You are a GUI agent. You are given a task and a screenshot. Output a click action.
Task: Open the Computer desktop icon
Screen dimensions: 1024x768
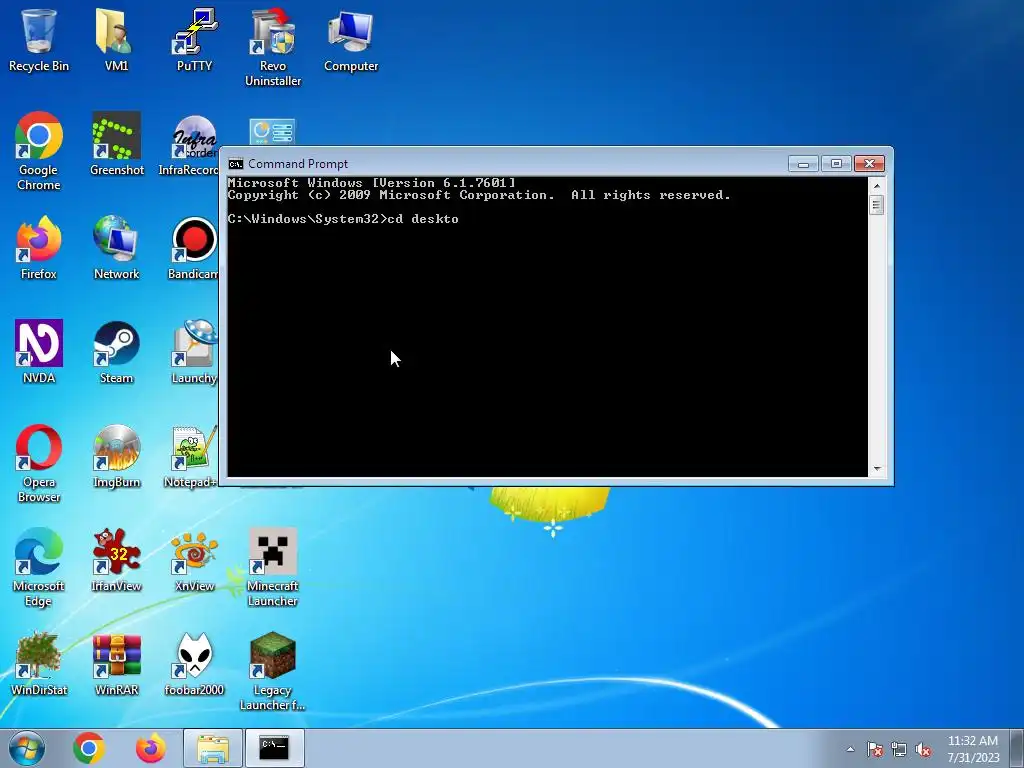pos(351,39)
